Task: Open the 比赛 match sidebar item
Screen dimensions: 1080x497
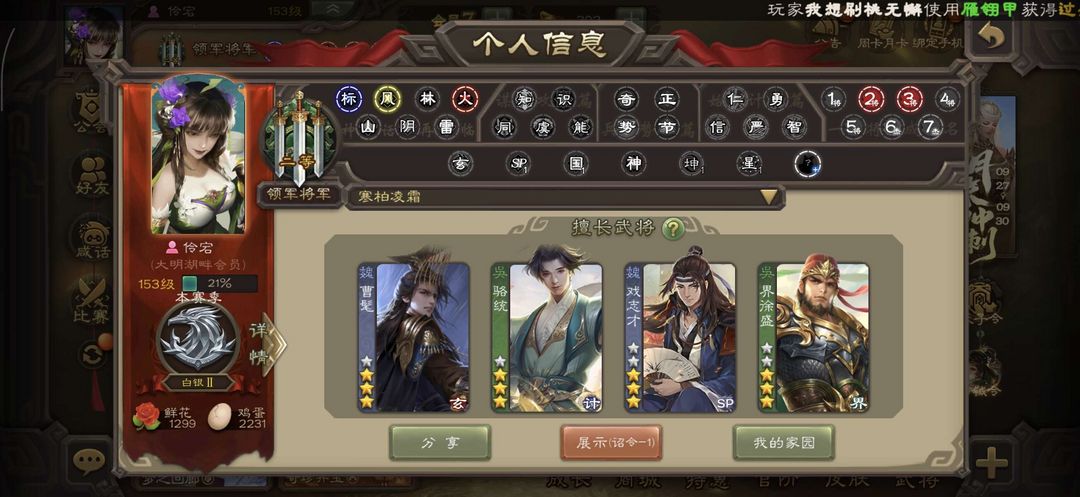Action: [x=92, y=301]
